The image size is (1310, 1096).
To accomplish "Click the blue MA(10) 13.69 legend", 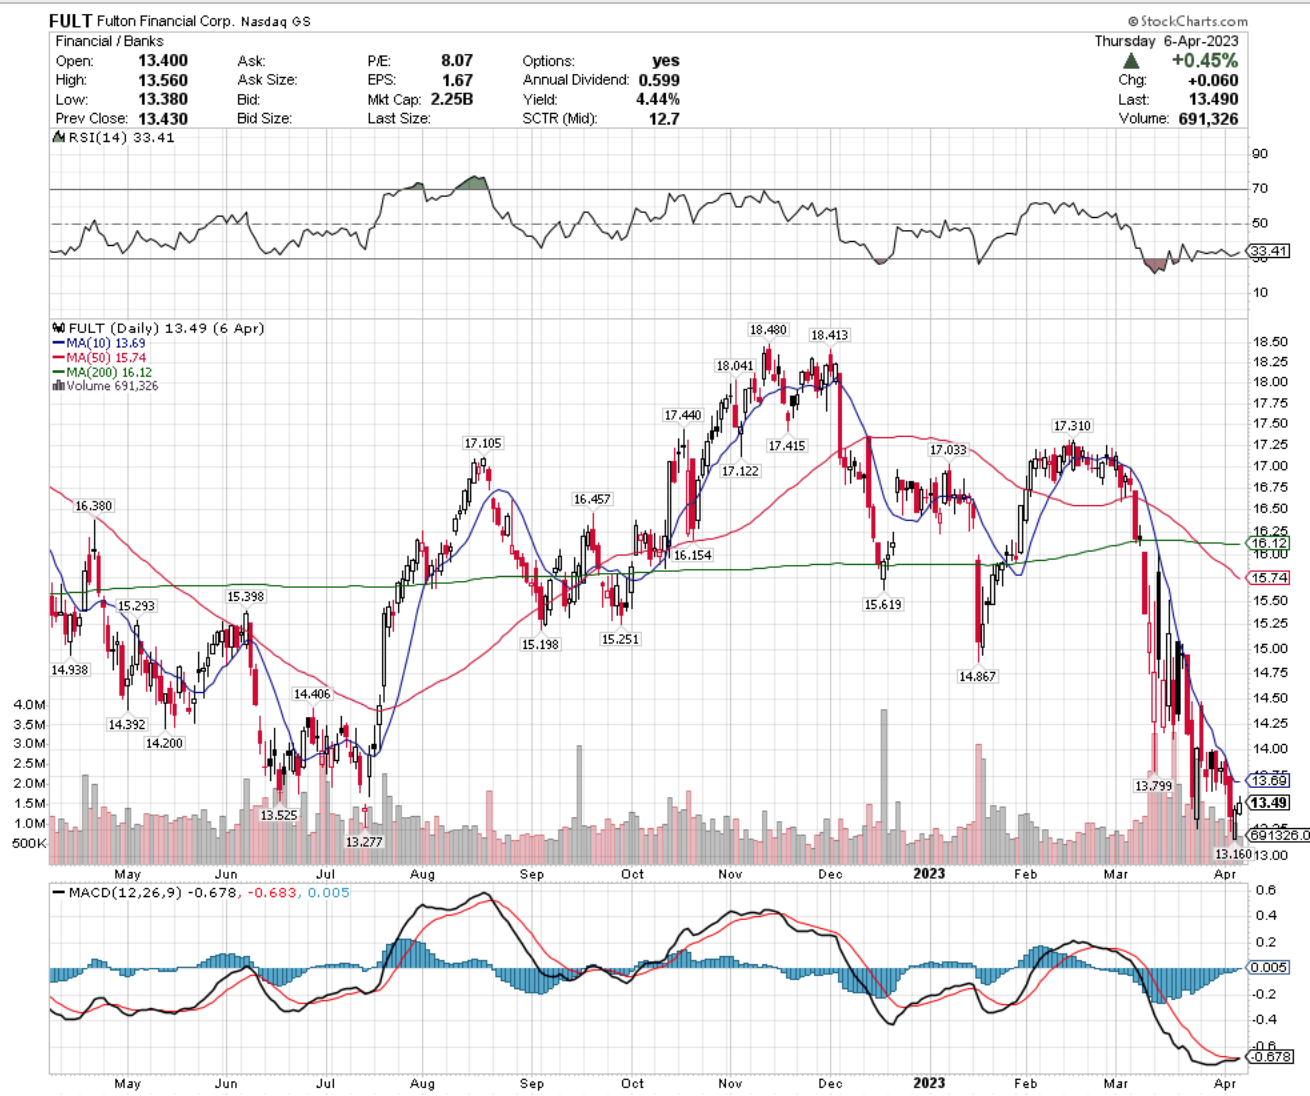I will [x=99, y=343].
